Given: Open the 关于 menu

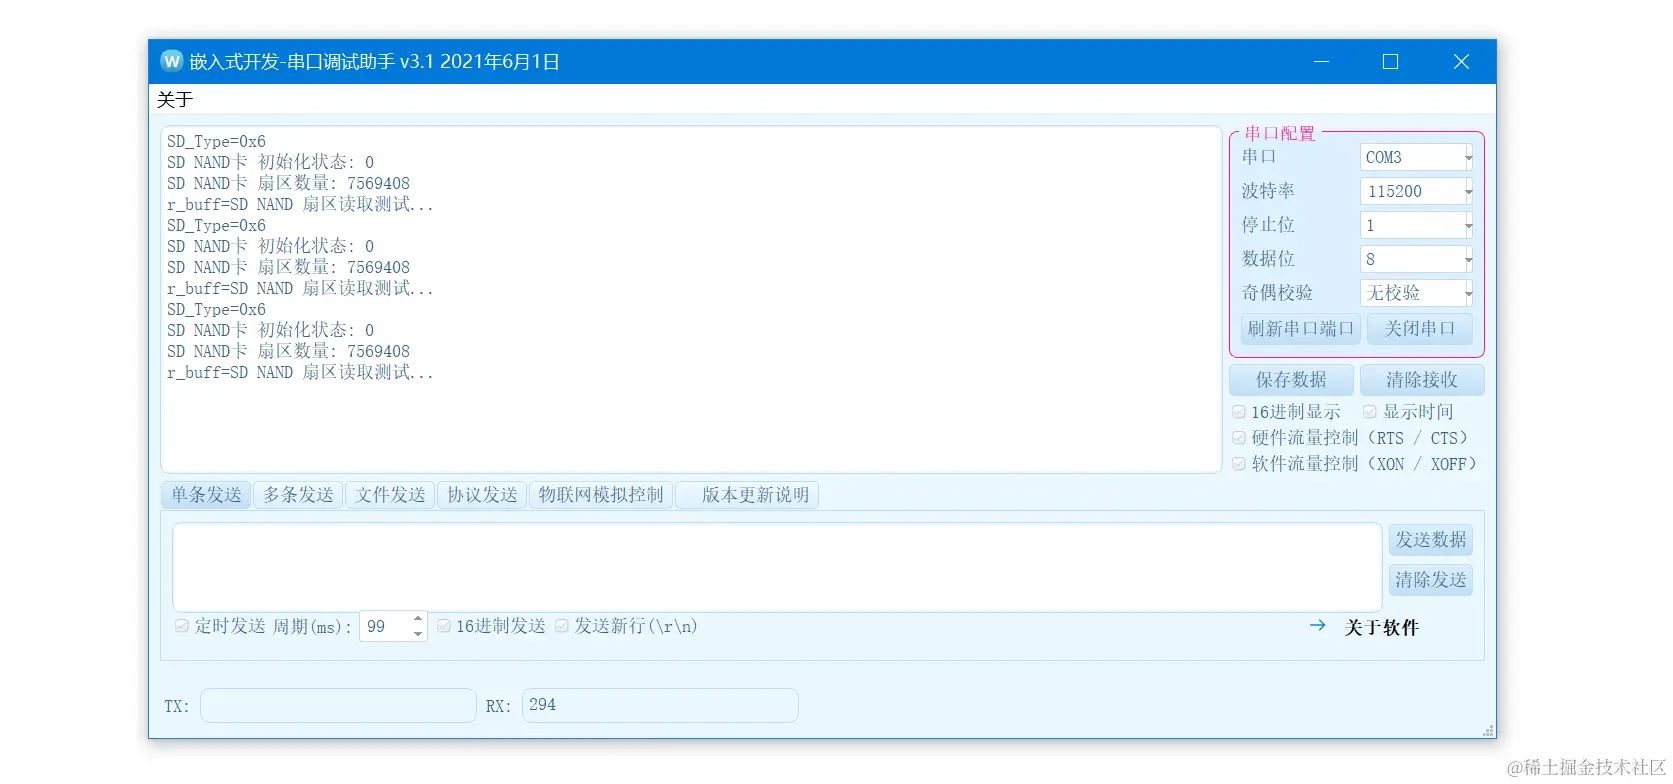Looking at the screenshot, I should [175, 99].
